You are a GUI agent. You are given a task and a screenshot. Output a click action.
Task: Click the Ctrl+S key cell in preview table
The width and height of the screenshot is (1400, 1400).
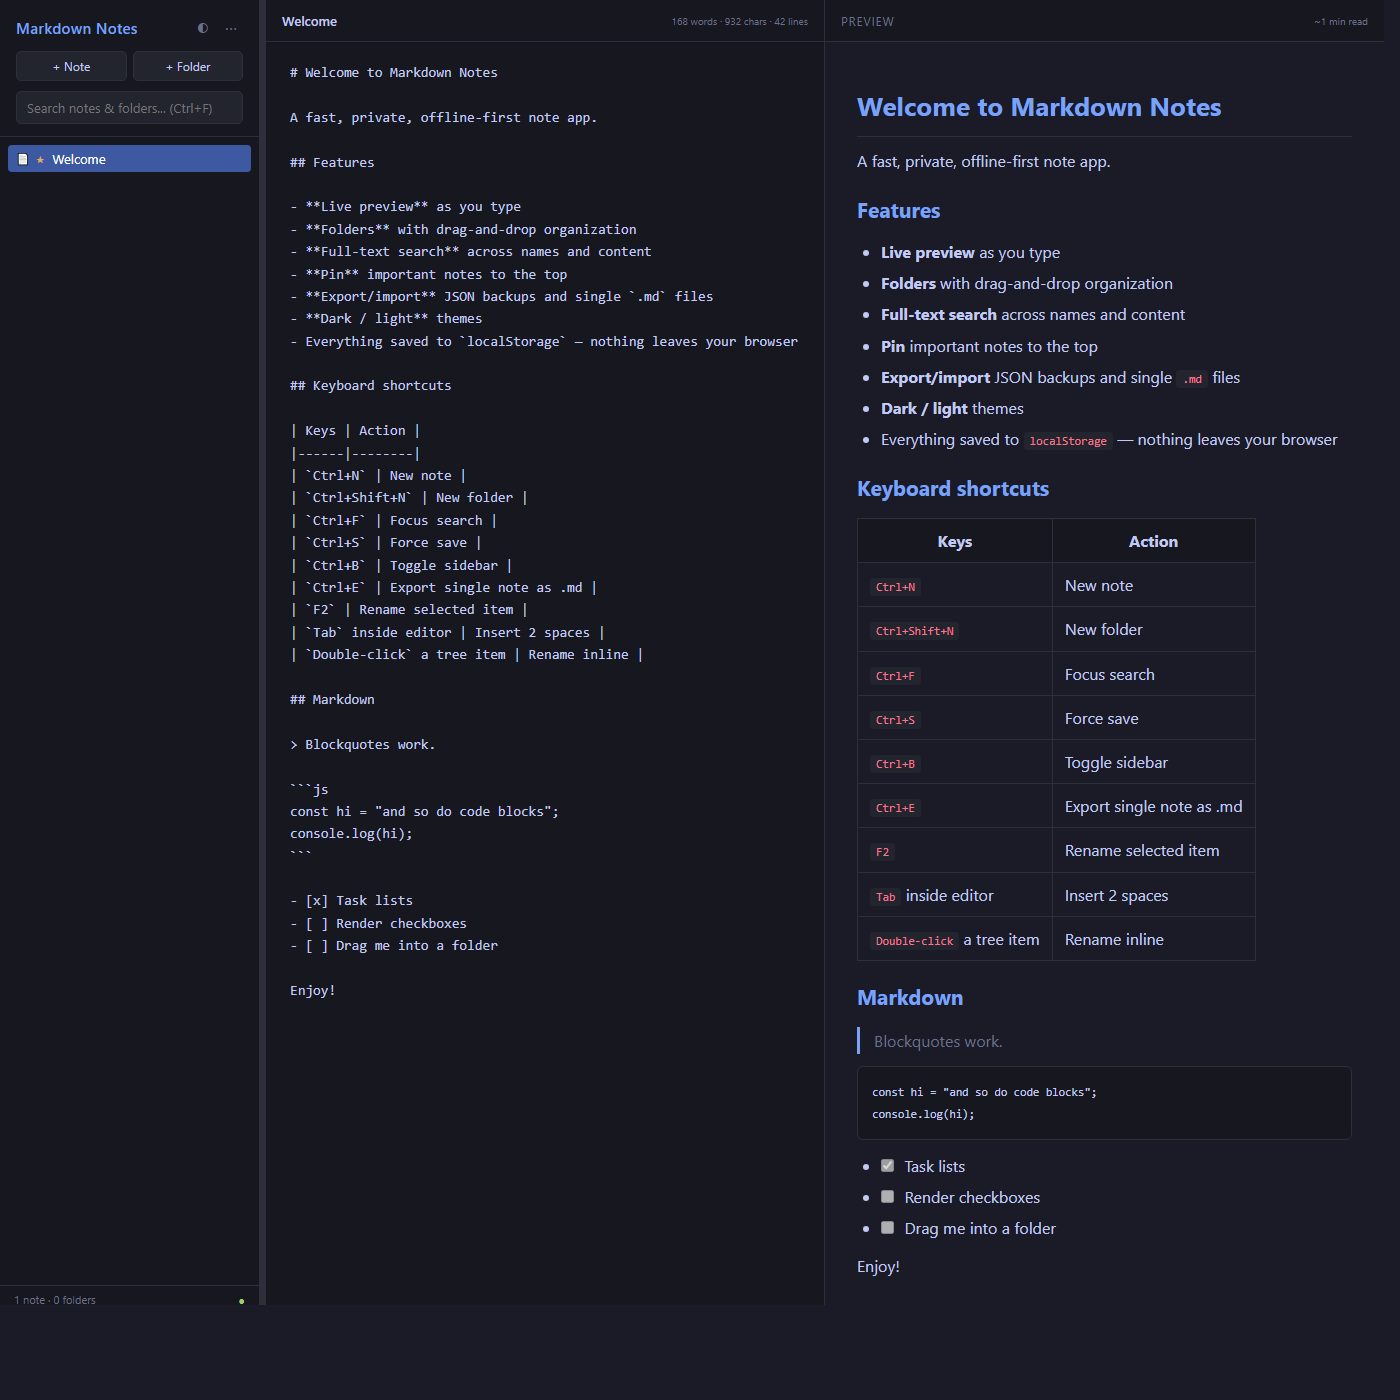point(955,718)
